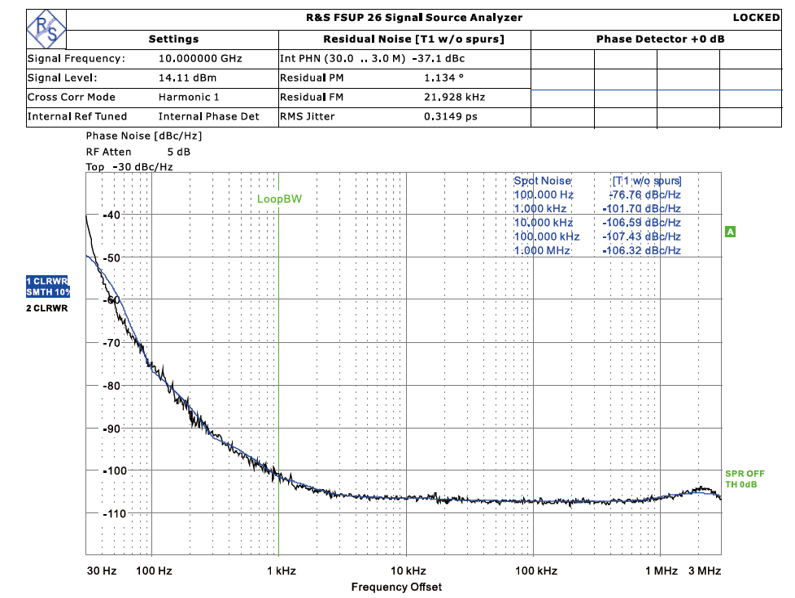
Task: Click the Frequency Offset axis label
Action: tap(396, 587)
